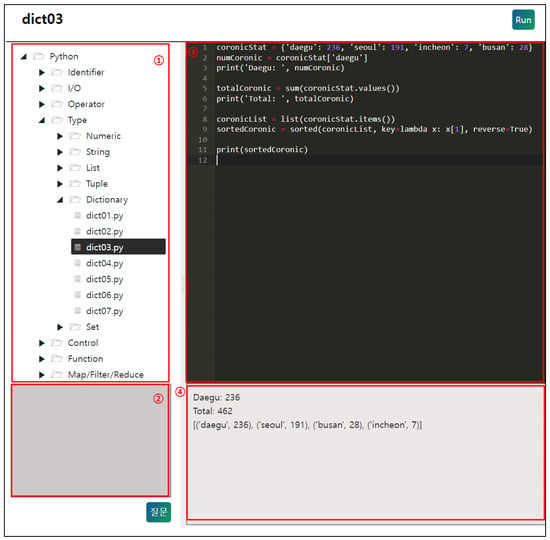Expand the Function folder arrow
Image resolution: width=550 pixels, height=540 pixels.
tap(42, 359)
